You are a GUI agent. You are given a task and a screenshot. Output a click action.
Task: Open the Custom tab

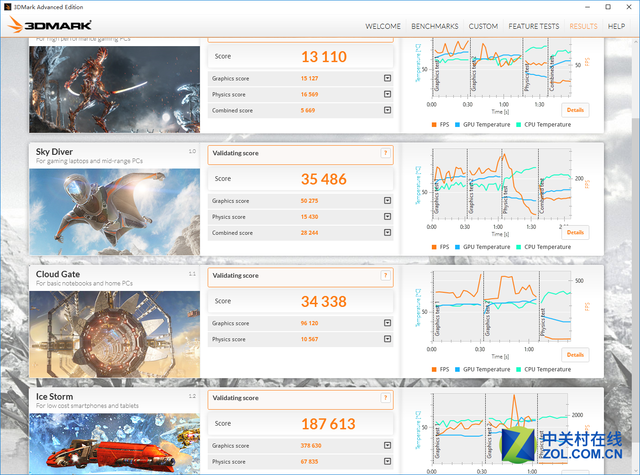click(x=483, y=26)
